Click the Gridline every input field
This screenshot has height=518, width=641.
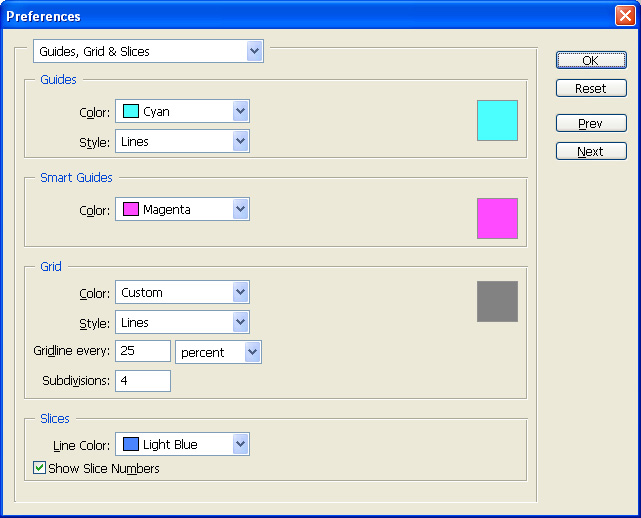(143, 351)
